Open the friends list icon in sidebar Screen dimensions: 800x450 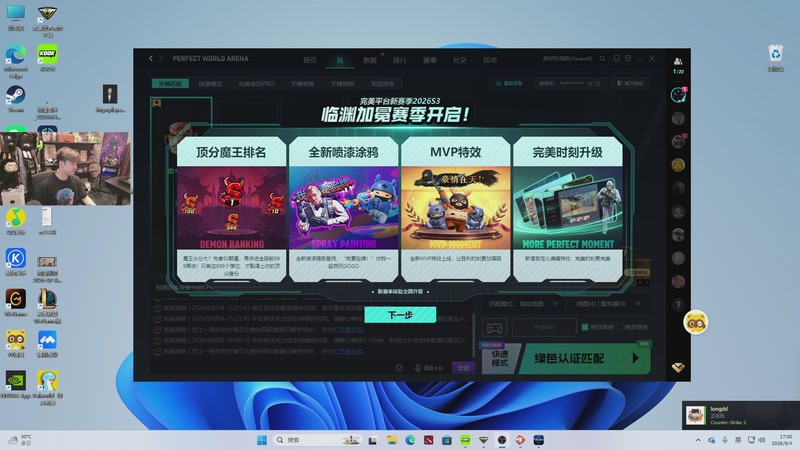[x=678, y=61]
